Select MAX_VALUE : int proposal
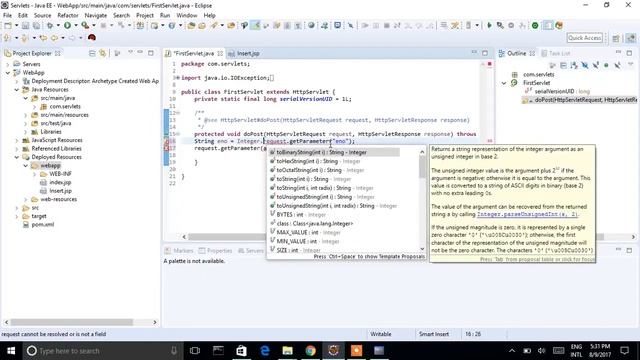Viewport: 640px width, 360px height. tap(305, 233)
